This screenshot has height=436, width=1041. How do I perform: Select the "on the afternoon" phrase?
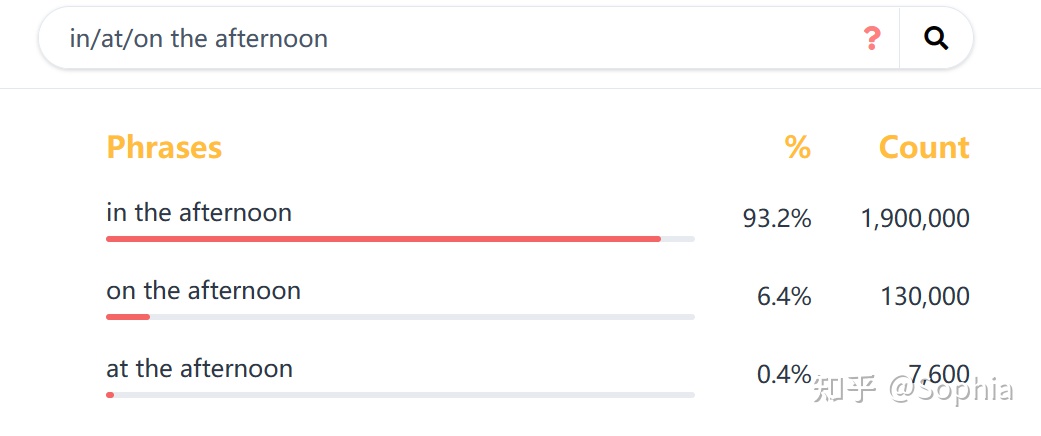[x=203, y=291]
